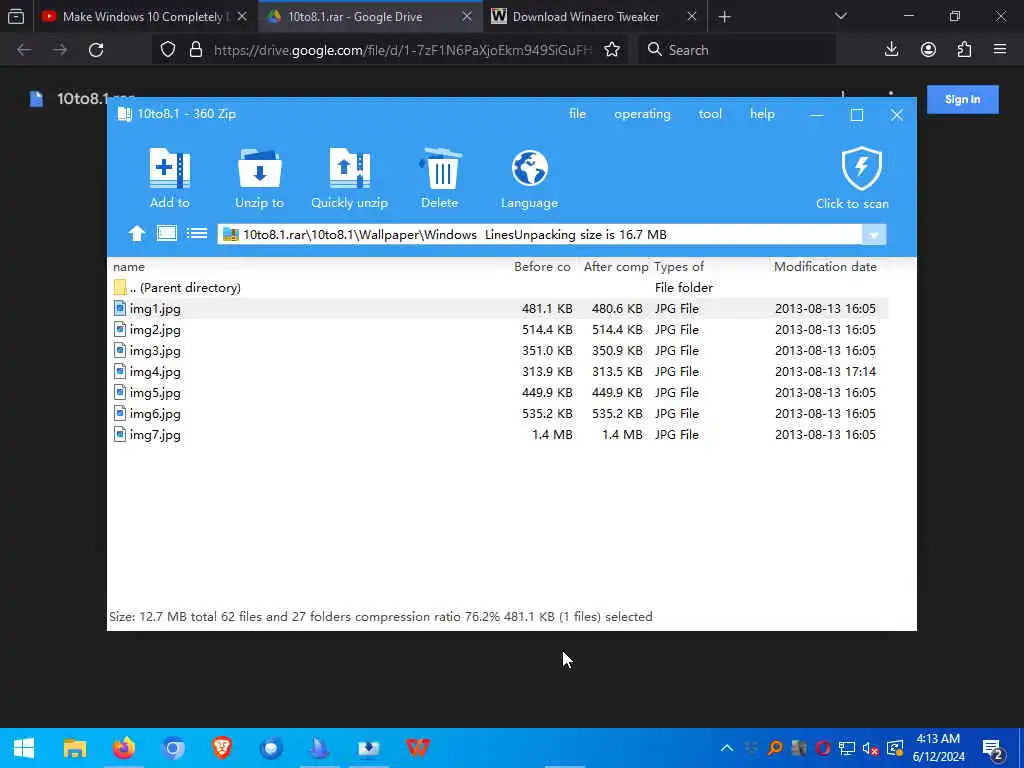This screenshot has height=768, width=1024.
Task: Open the file menu in 360 Zip
Action: pyautogui.click(x=577, y=114)
